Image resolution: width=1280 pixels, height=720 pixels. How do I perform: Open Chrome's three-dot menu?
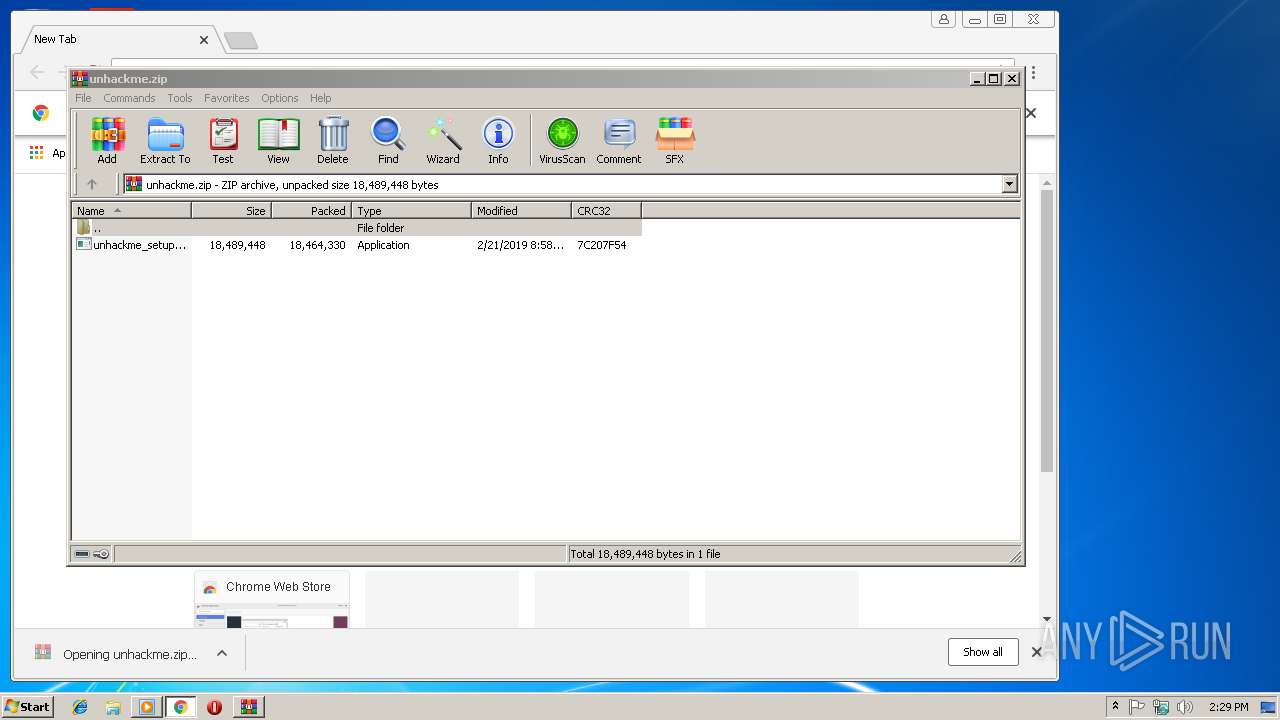pyautogui.click(x=1033, y=73)
